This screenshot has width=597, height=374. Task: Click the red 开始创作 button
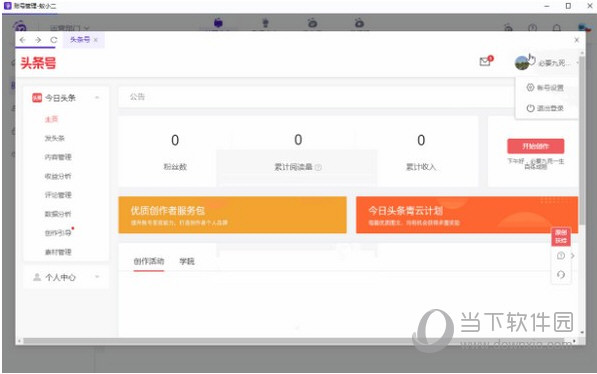[x=535, y=146]
